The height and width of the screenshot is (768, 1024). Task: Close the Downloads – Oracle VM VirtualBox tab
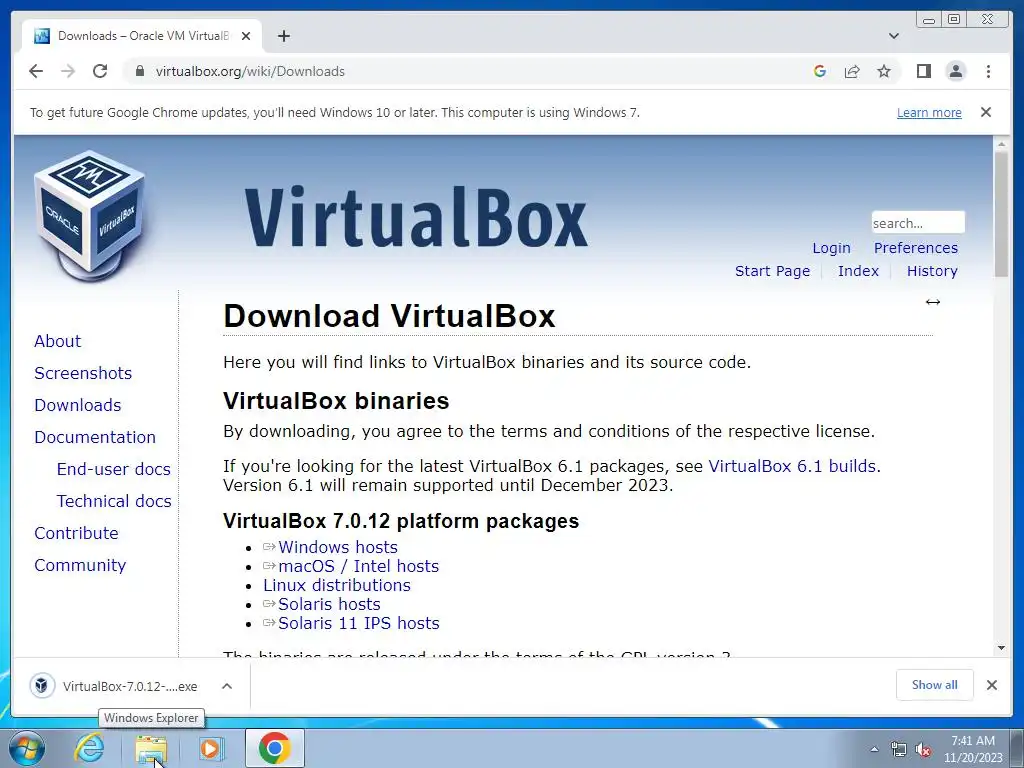pyautogui.click(x=246, y=36)
